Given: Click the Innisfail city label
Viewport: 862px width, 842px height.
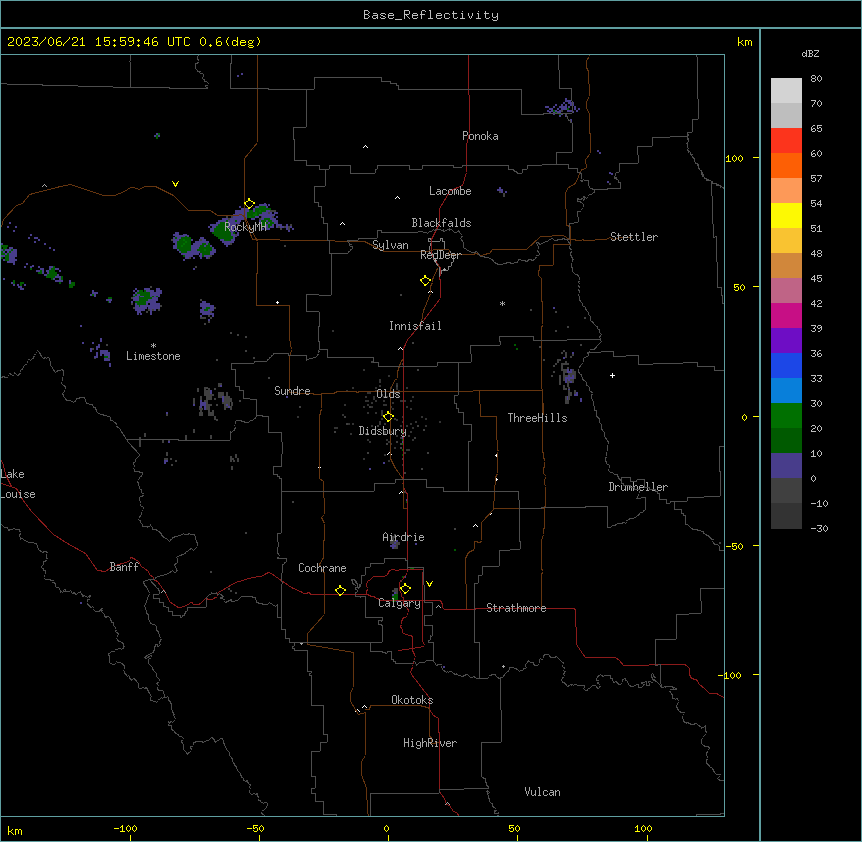Looking at the screenshot, I should (x=415, y=326).
